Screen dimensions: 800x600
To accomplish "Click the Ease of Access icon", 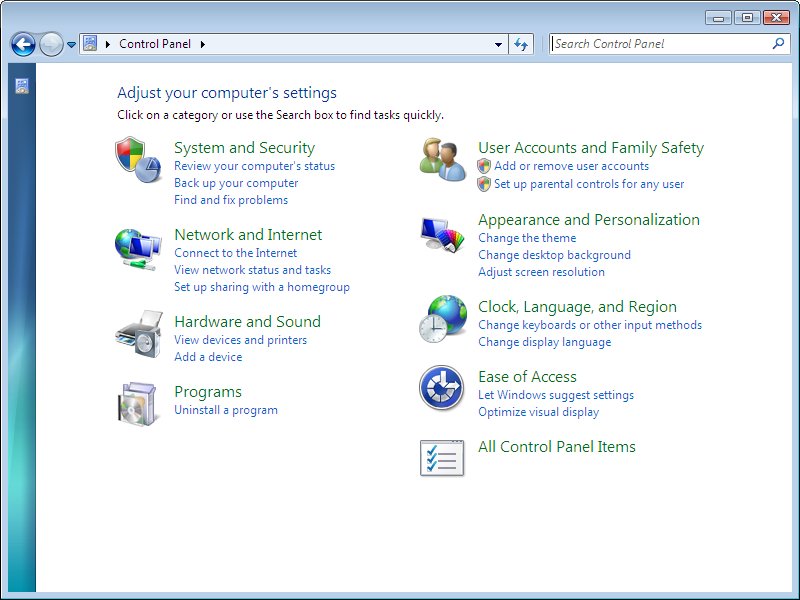I will click(441, 388).
